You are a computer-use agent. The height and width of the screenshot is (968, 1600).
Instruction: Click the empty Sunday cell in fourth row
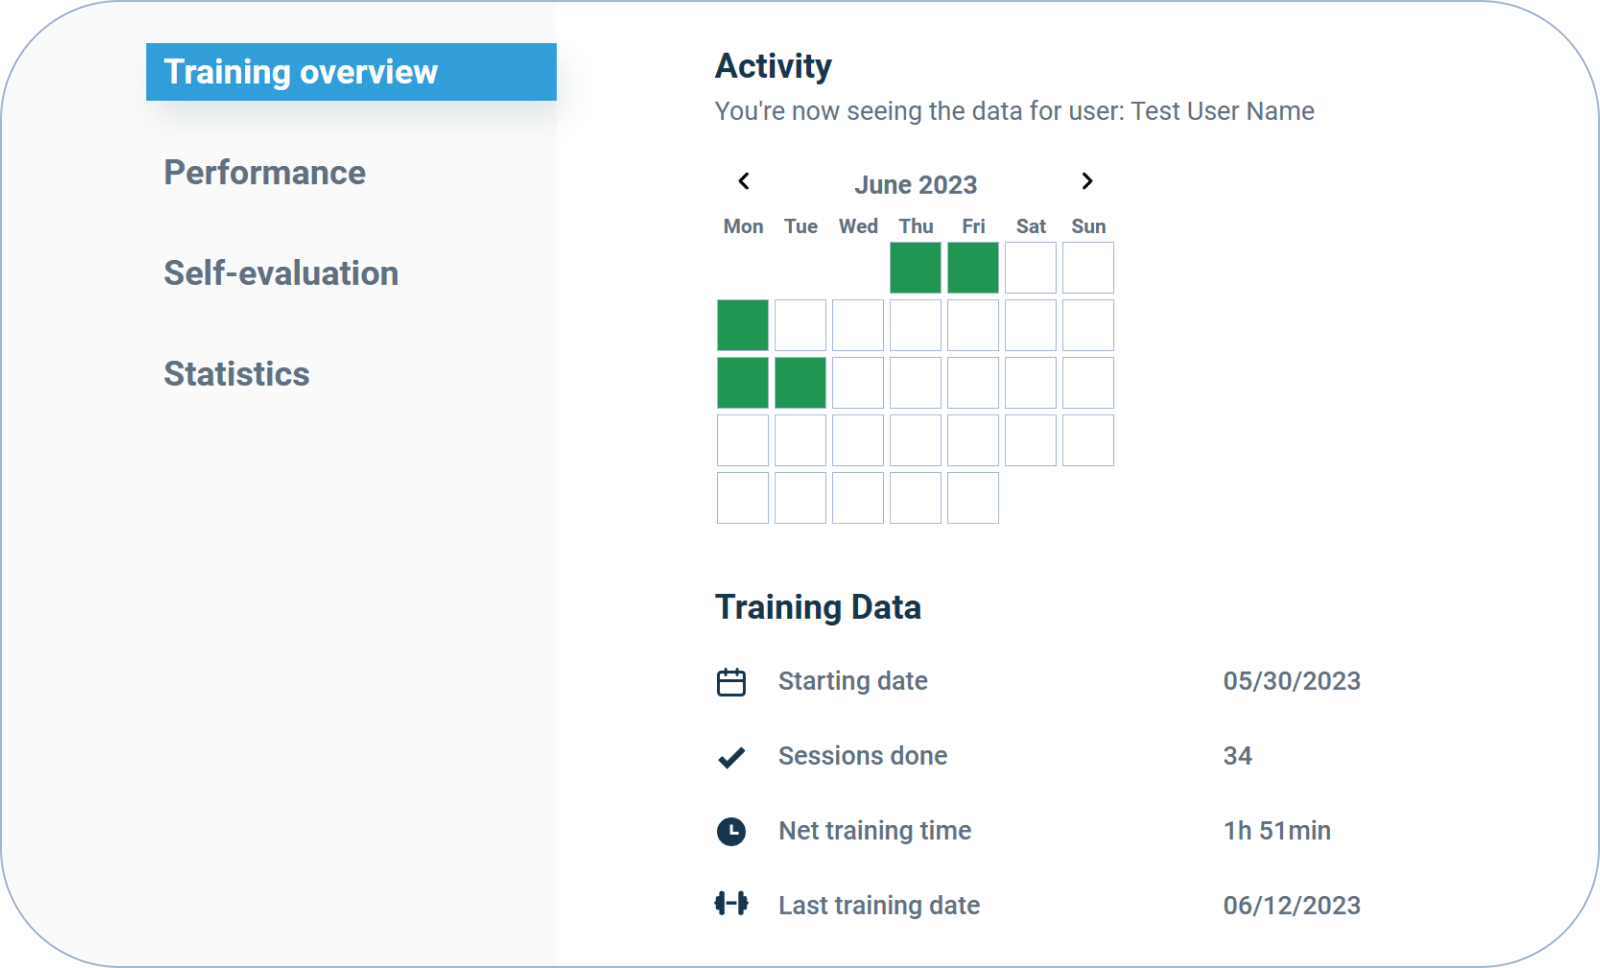(x=1088, y=441)
